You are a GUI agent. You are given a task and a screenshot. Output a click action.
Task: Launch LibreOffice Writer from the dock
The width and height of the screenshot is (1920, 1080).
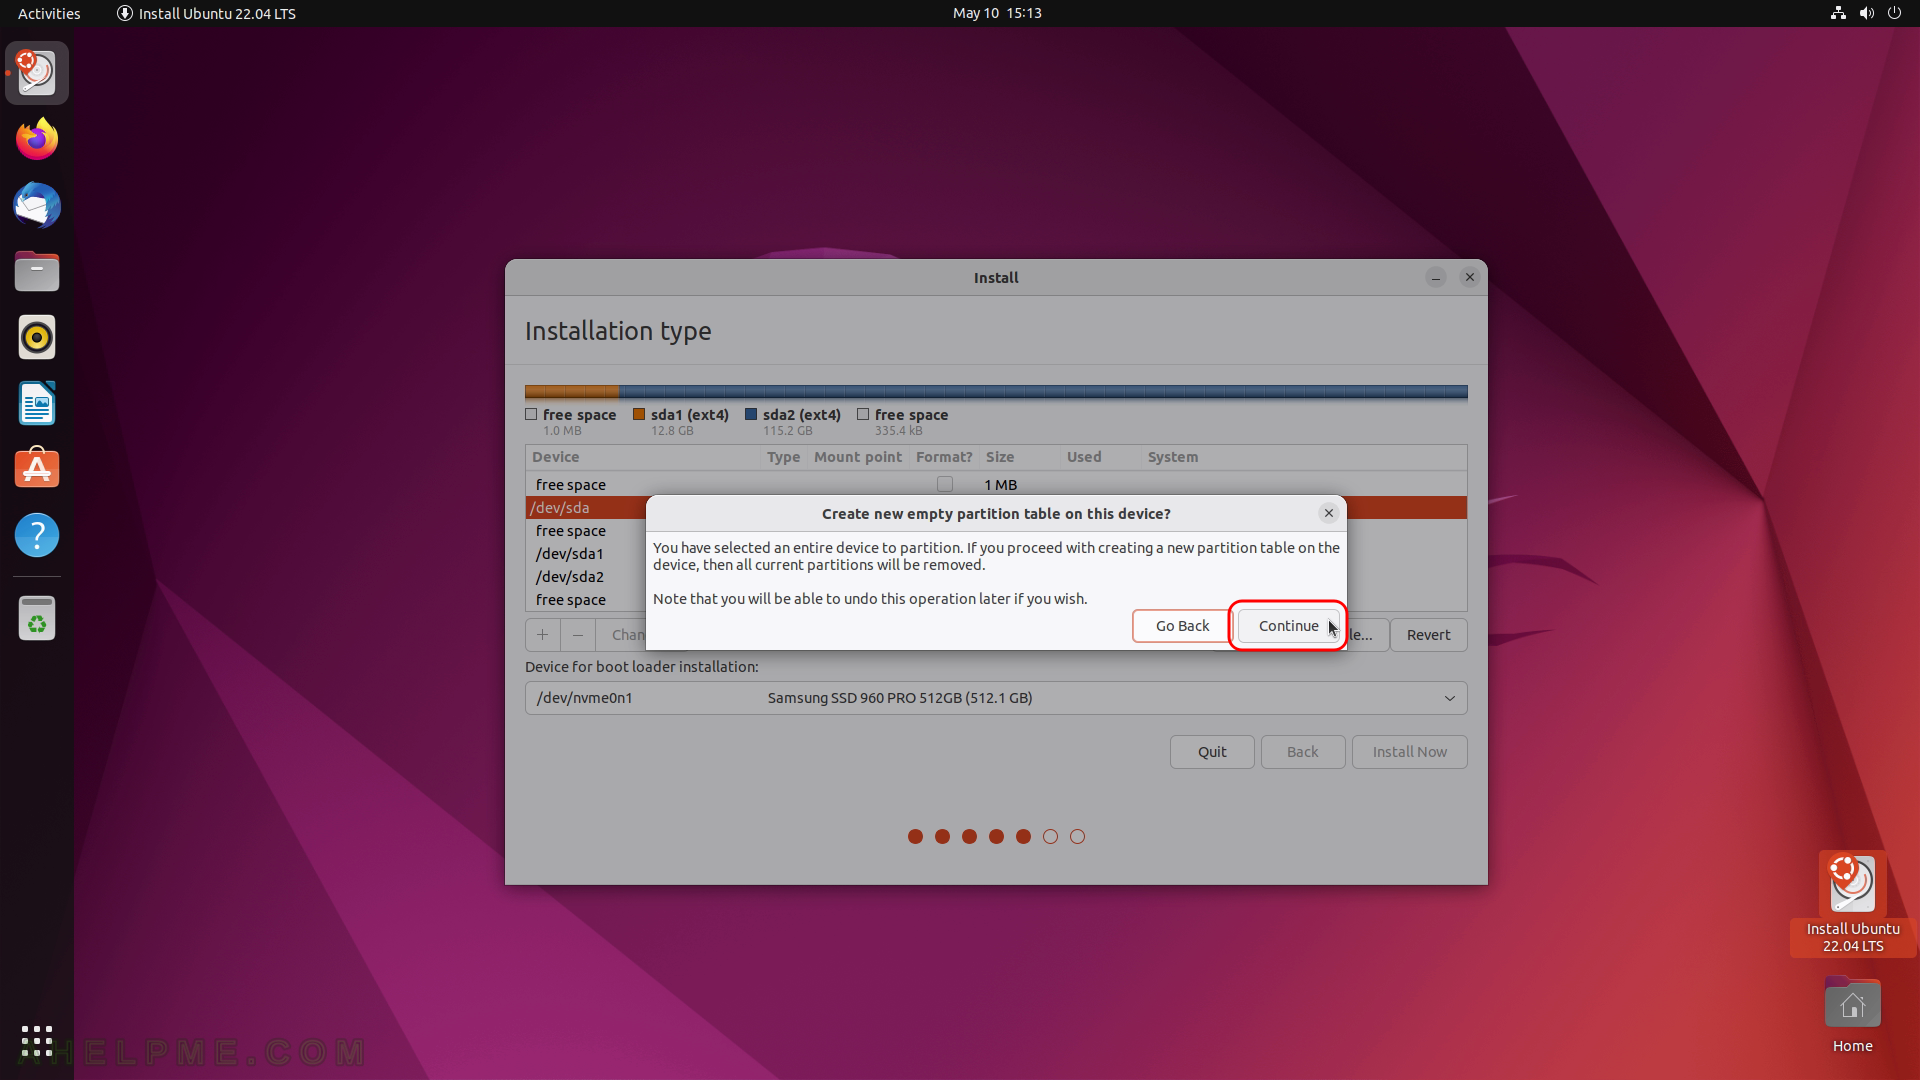click(x=37, y=403)
